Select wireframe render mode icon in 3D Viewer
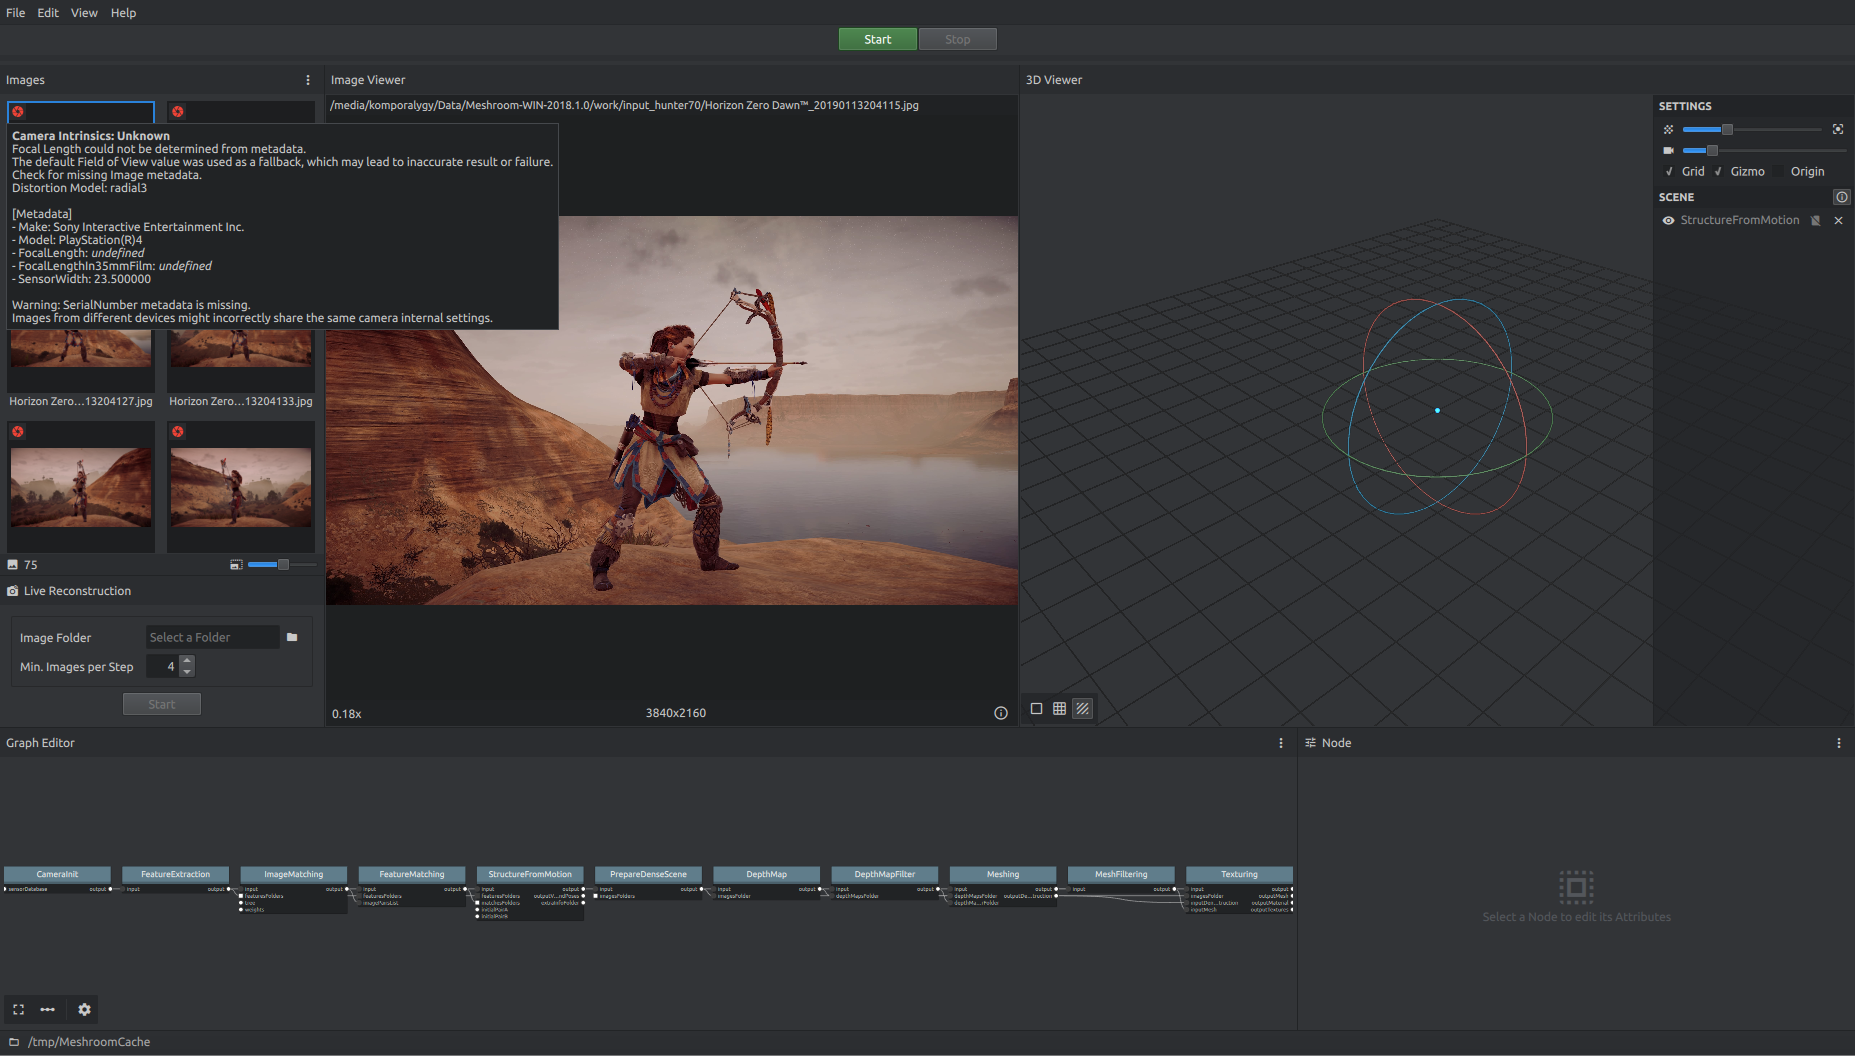The image size is (1855, 1056). click(1060, 709)
